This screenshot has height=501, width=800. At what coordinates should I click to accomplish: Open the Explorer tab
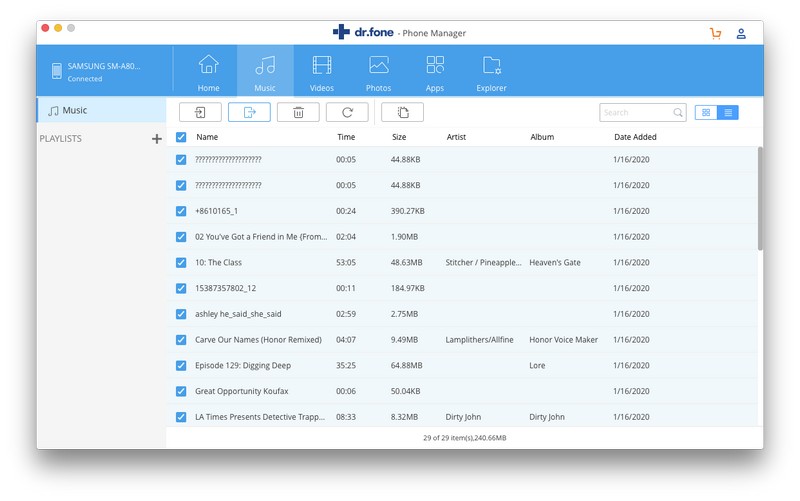(491, 71)
